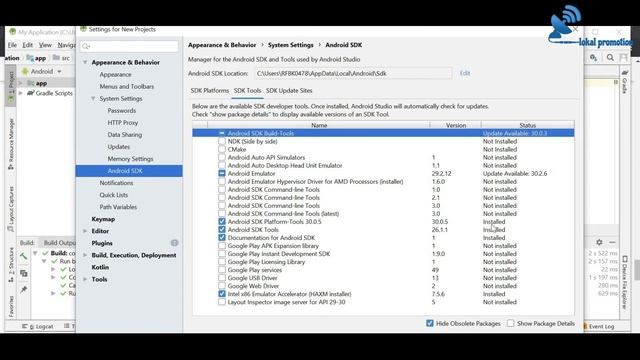Click the Project side tab
The image size is (640, 360).
point(11,87)
